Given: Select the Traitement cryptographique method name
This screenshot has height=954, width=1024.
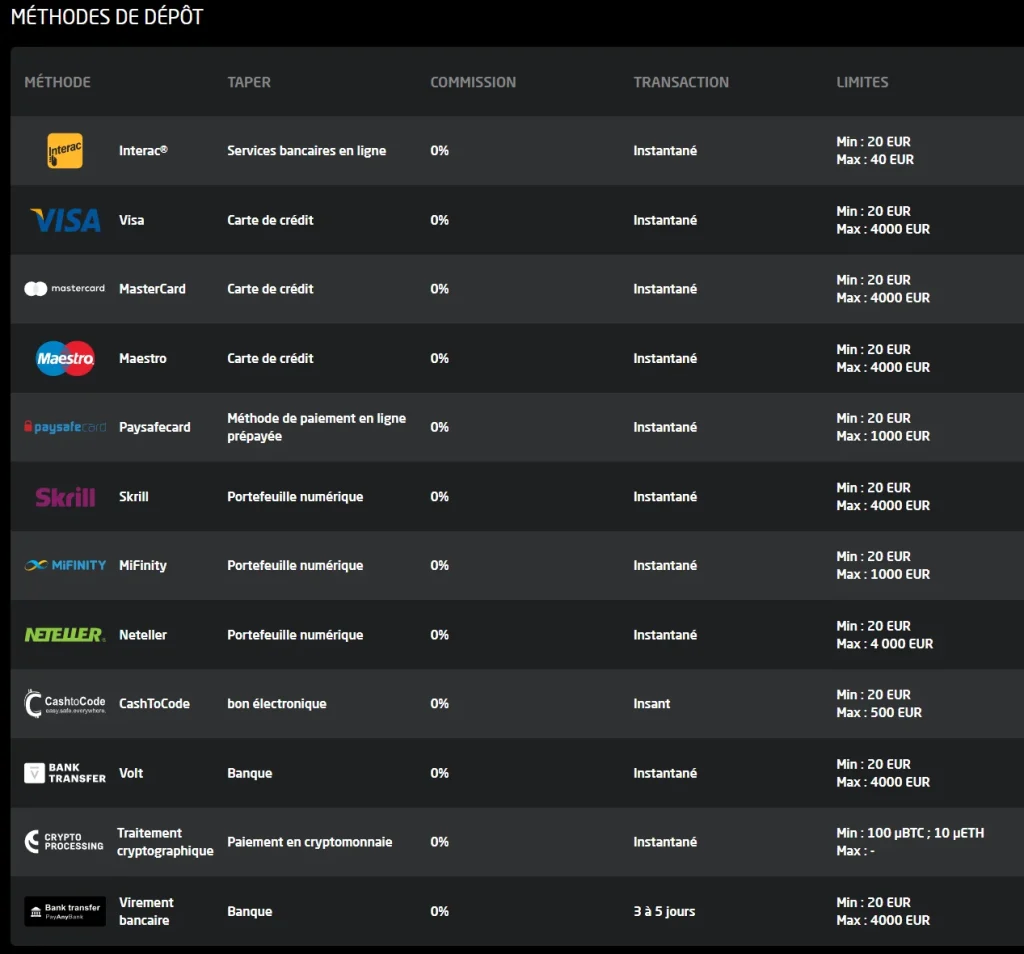Looking at the screenshot, I should (x=165, y=842).
